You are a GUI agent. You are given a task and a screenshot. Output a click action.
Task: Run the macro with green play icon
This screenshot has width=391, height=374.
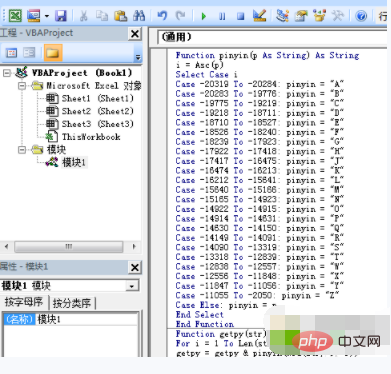point(204,16)
